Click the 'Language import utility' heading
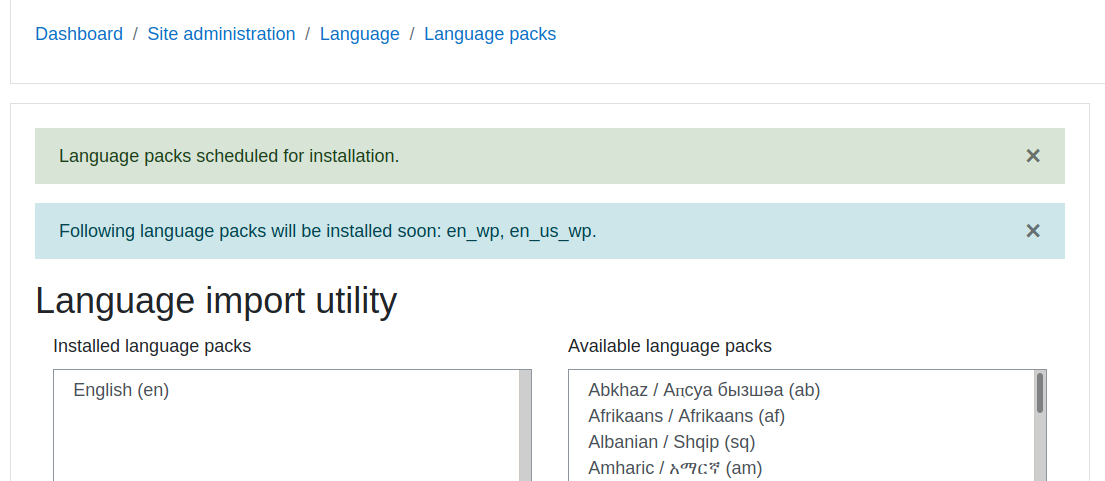 click(216, 301)
